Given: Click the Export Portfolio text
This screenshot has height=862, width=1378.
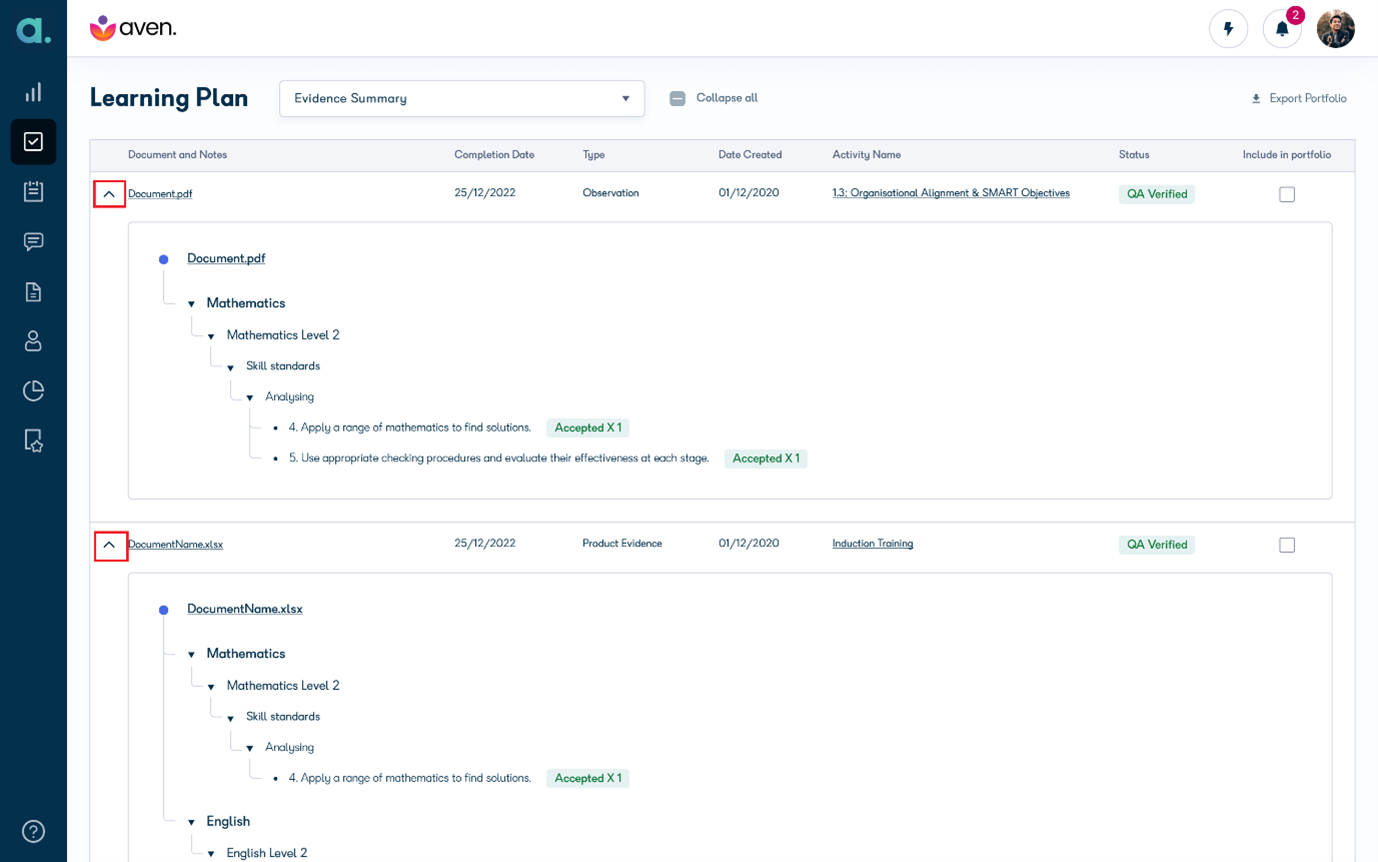Looking at the screenshot, I should click(x=1308, y=98).
